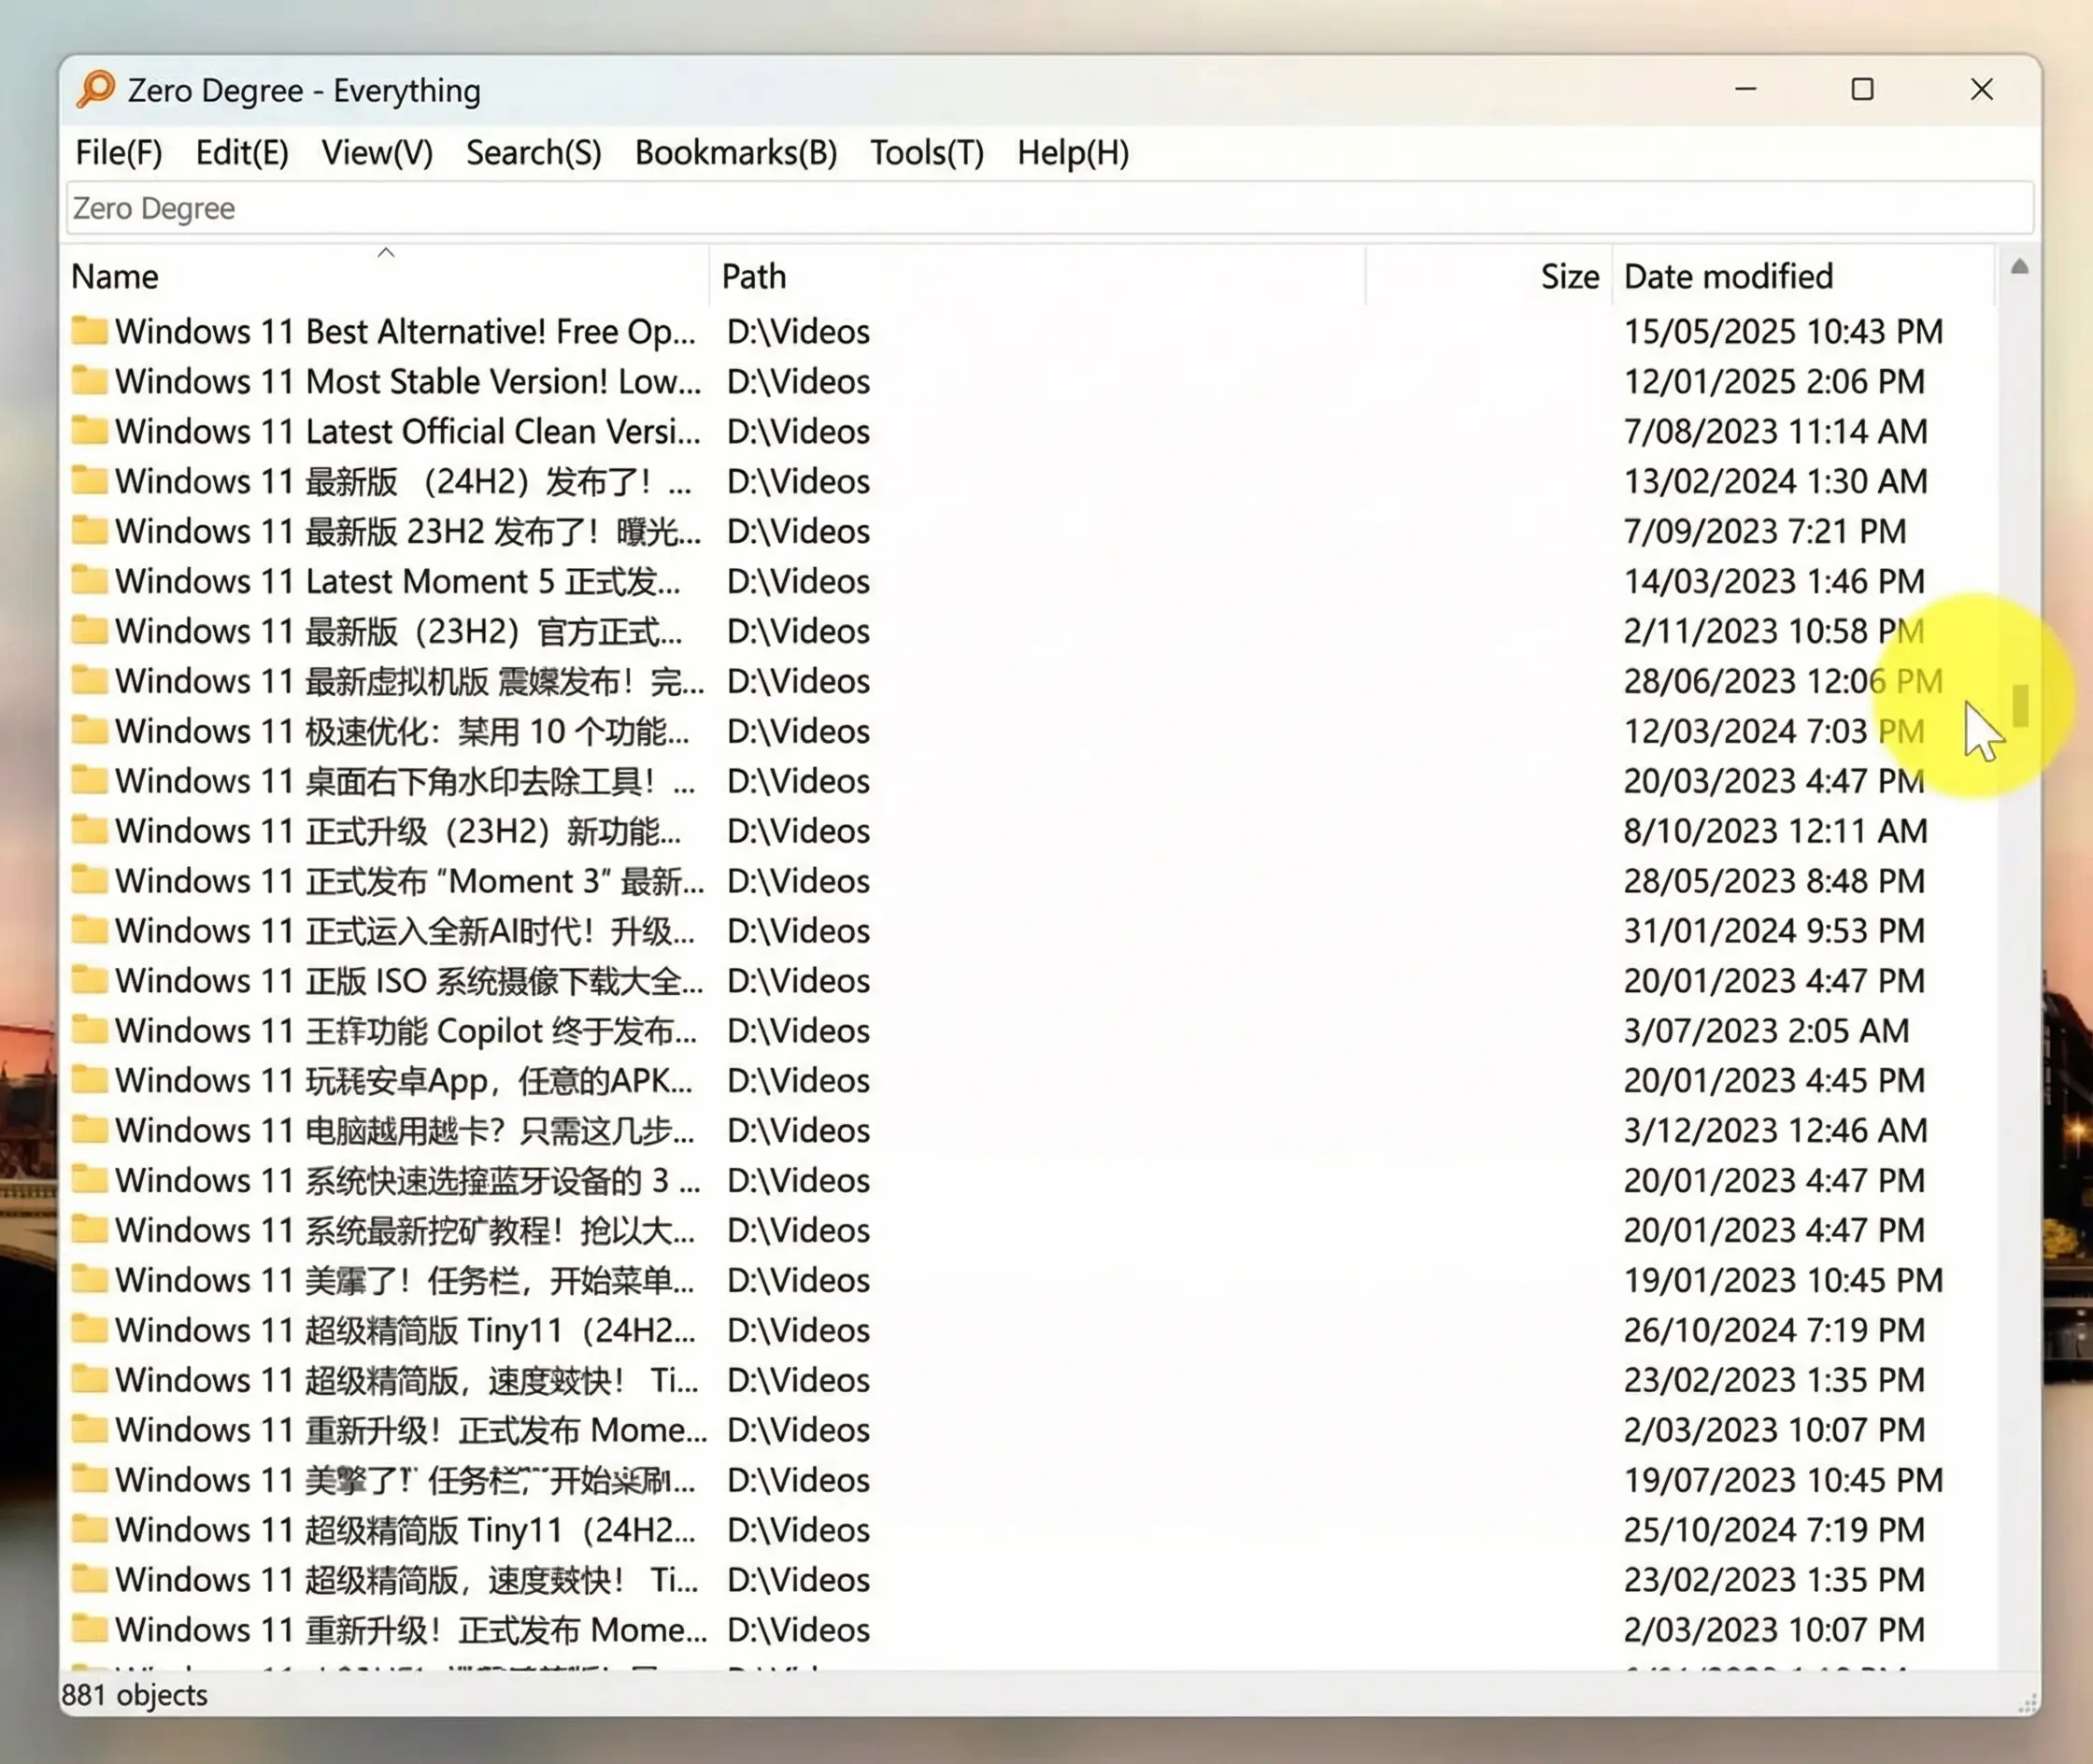The image size is (2093, 1764).
Task: Click the Everything magnifier icon in the title bar
Action: 95,89
